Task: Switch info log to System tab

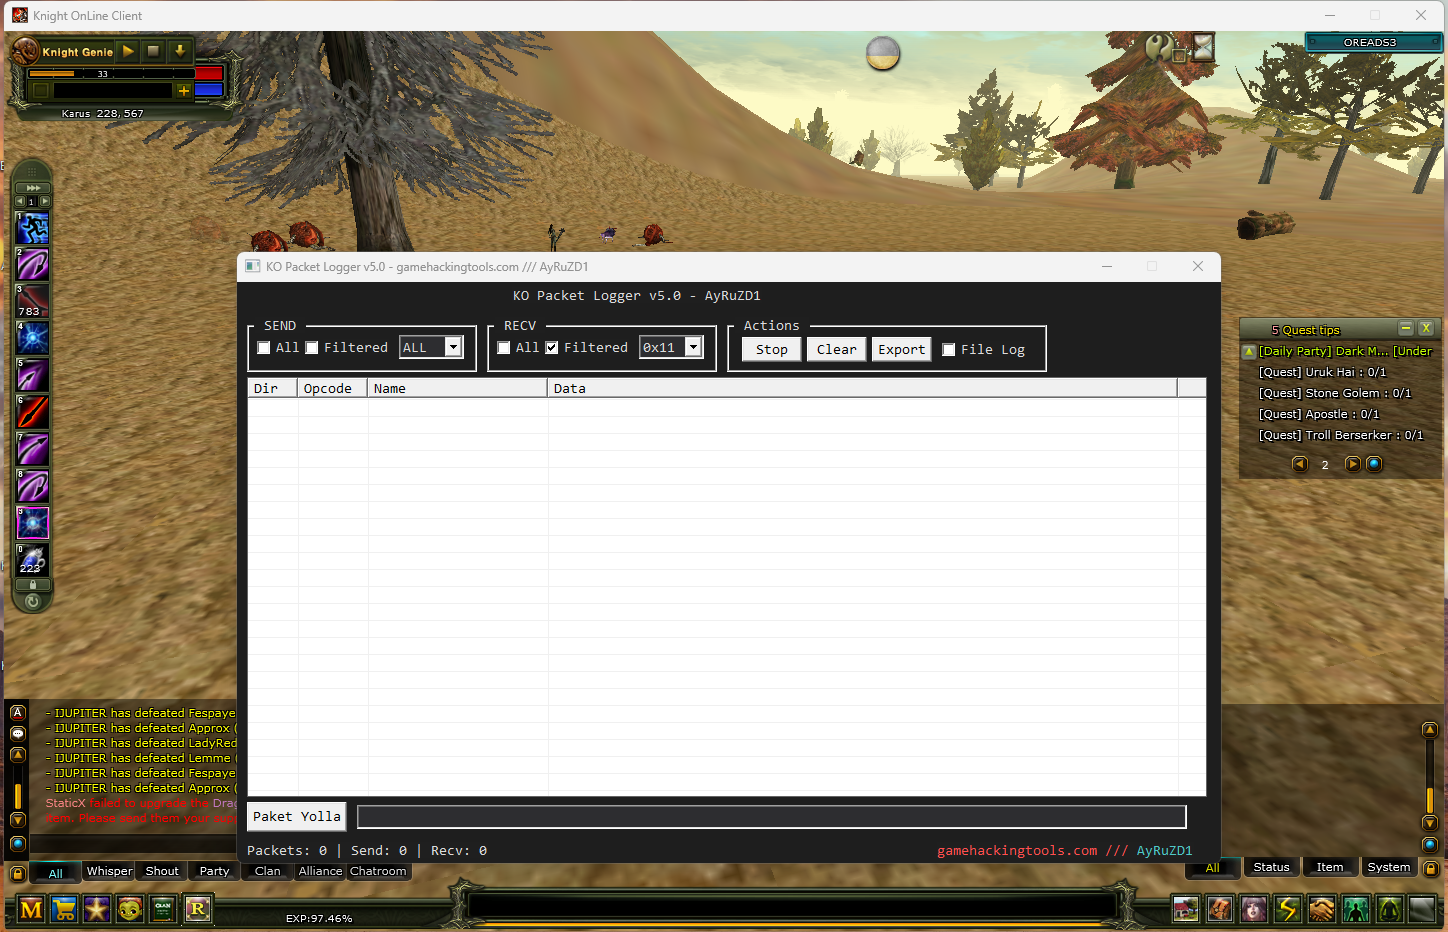Action: click(x=1389, y=867)
